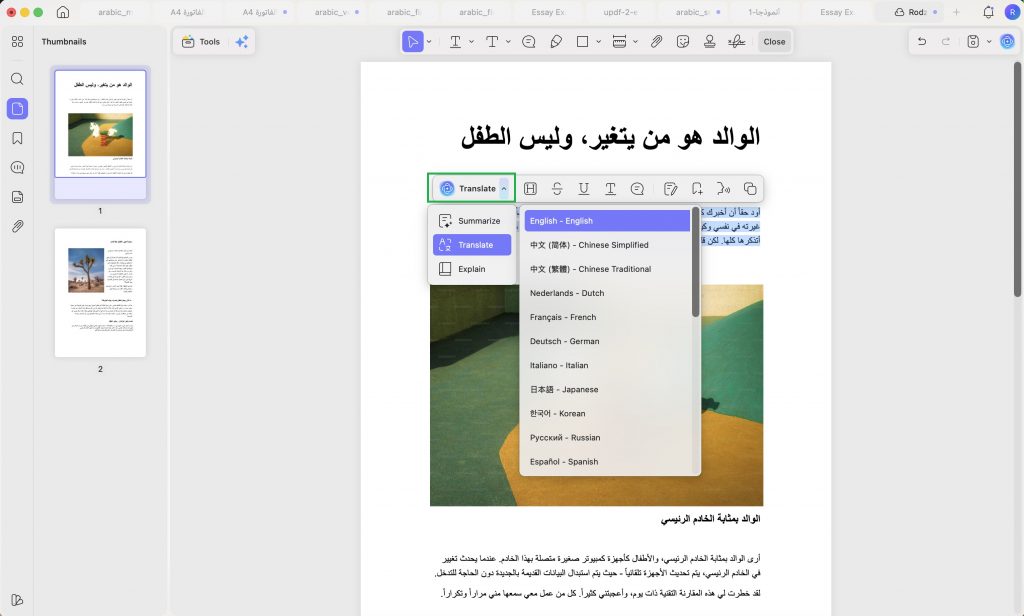Open the page organize grid icon in sidebar

(18, 41)
